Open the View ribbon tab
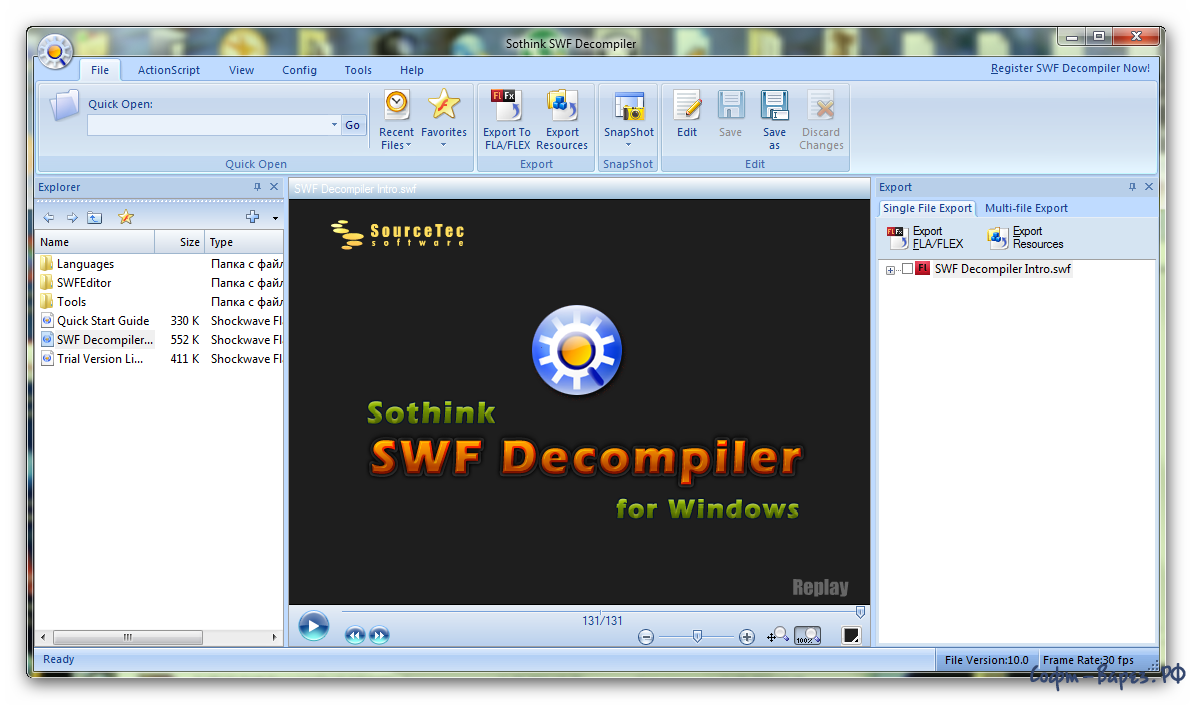Image resolution: width=1193 pixels, height=705 pixels. point(241,70)
